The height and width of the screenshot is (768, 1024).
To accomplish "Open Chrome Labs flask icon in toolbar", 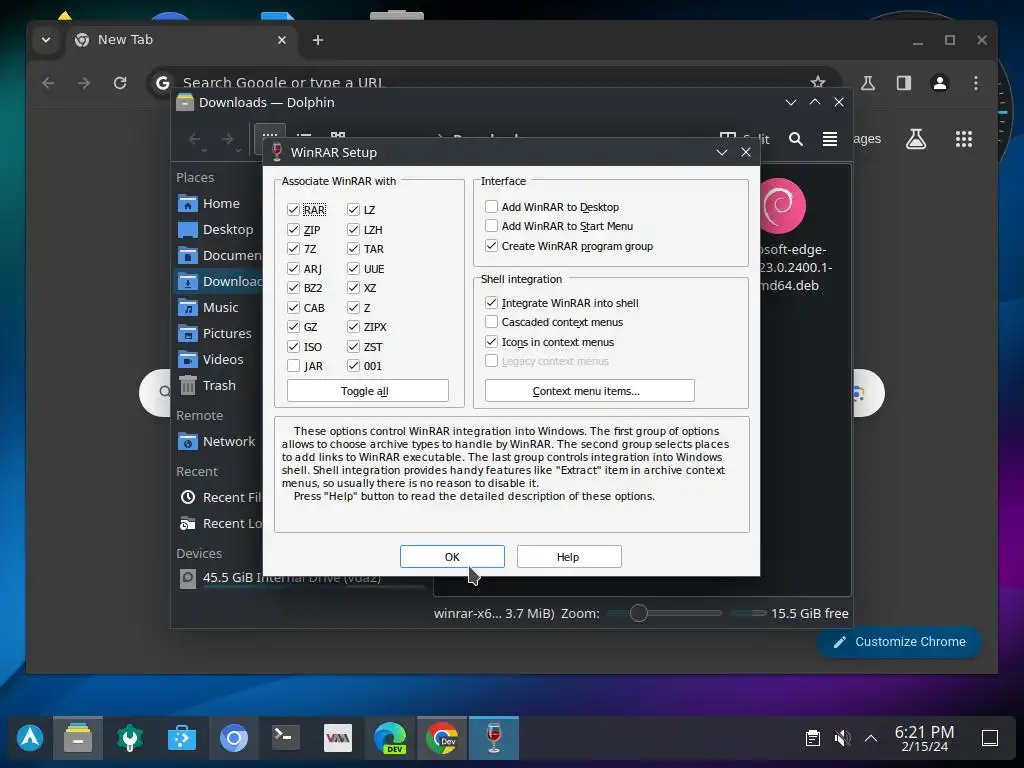I will (x=868, y=83).
